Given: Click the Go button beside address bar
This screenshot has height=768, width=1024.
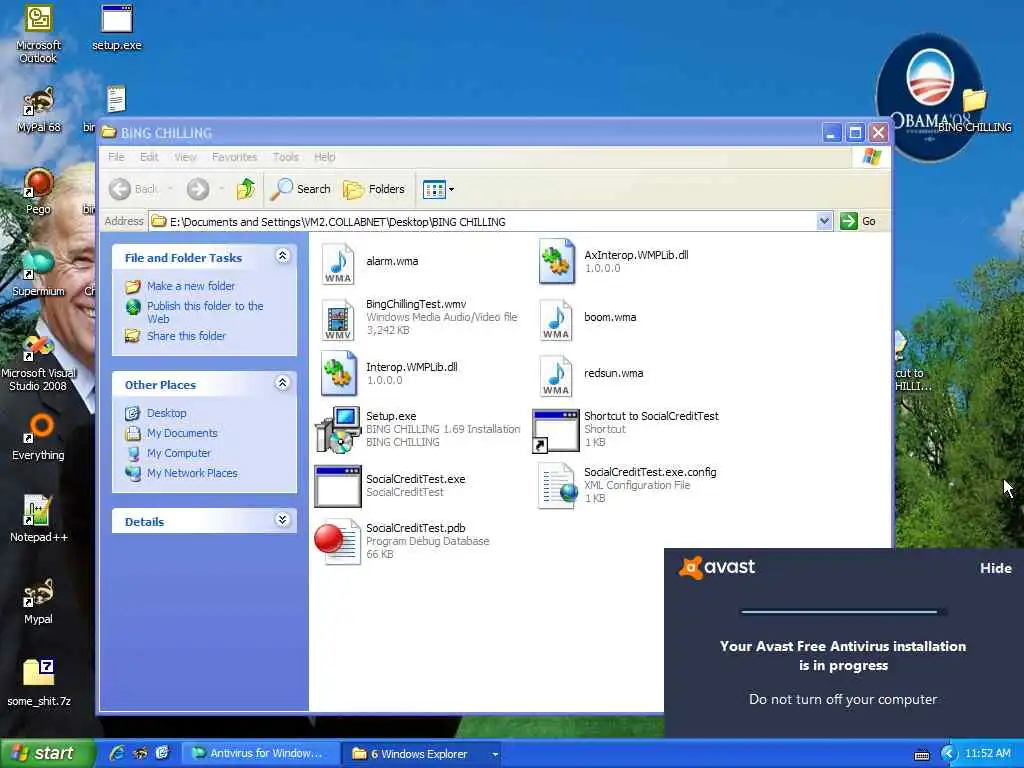Looking at the screenshot, I should click(858, 221).
